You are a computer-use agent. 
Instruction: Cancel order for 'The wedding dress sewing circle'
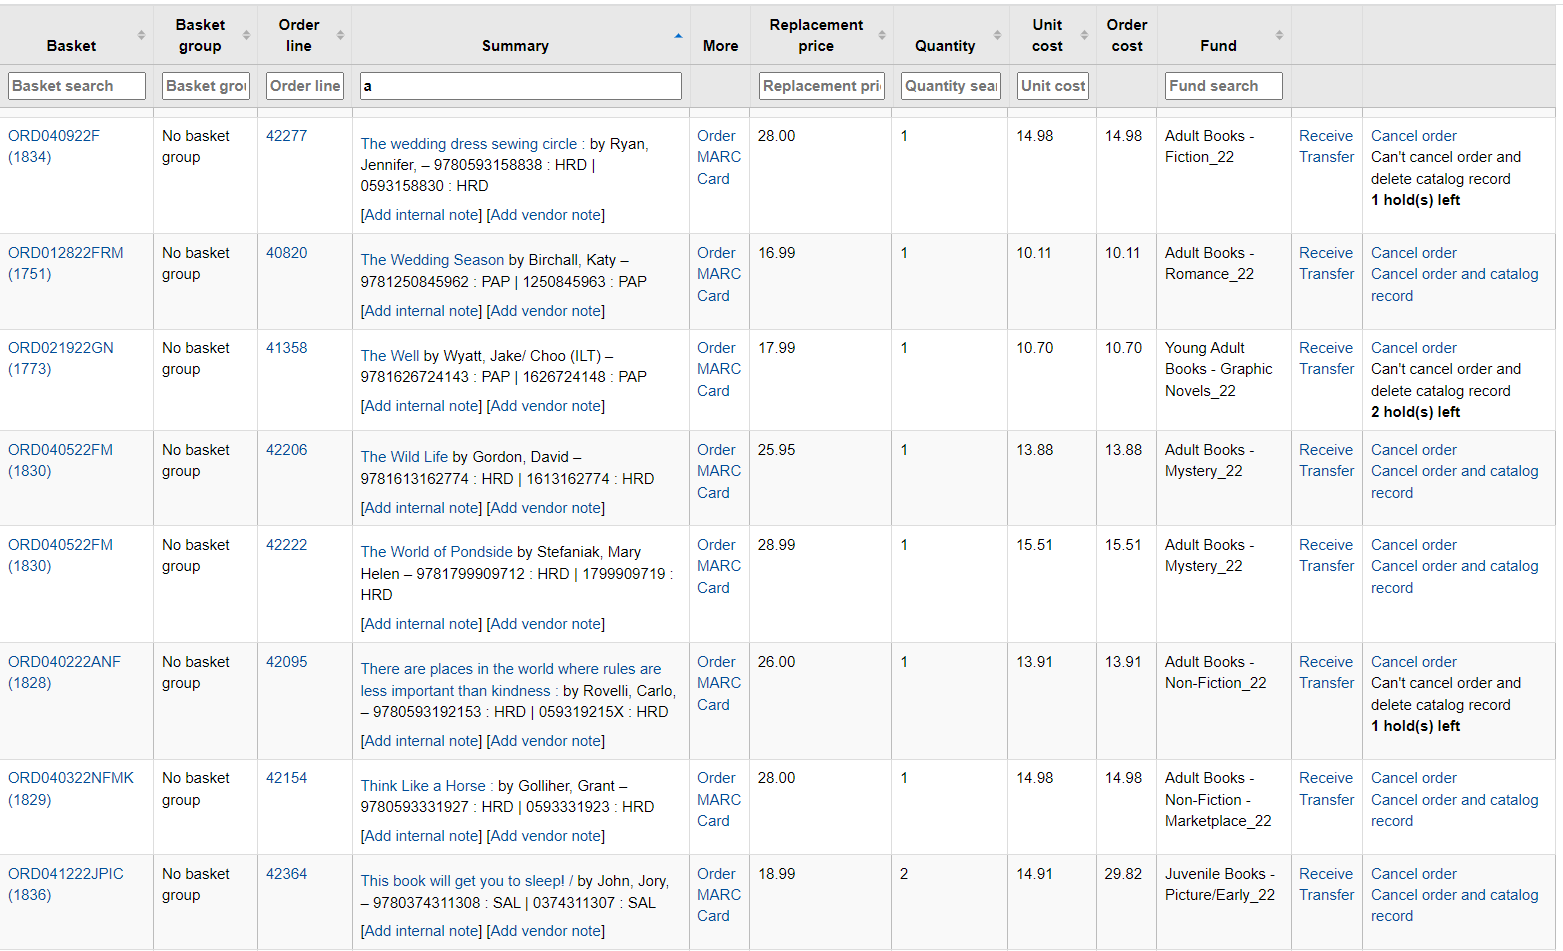click(x=1413, y=136)
